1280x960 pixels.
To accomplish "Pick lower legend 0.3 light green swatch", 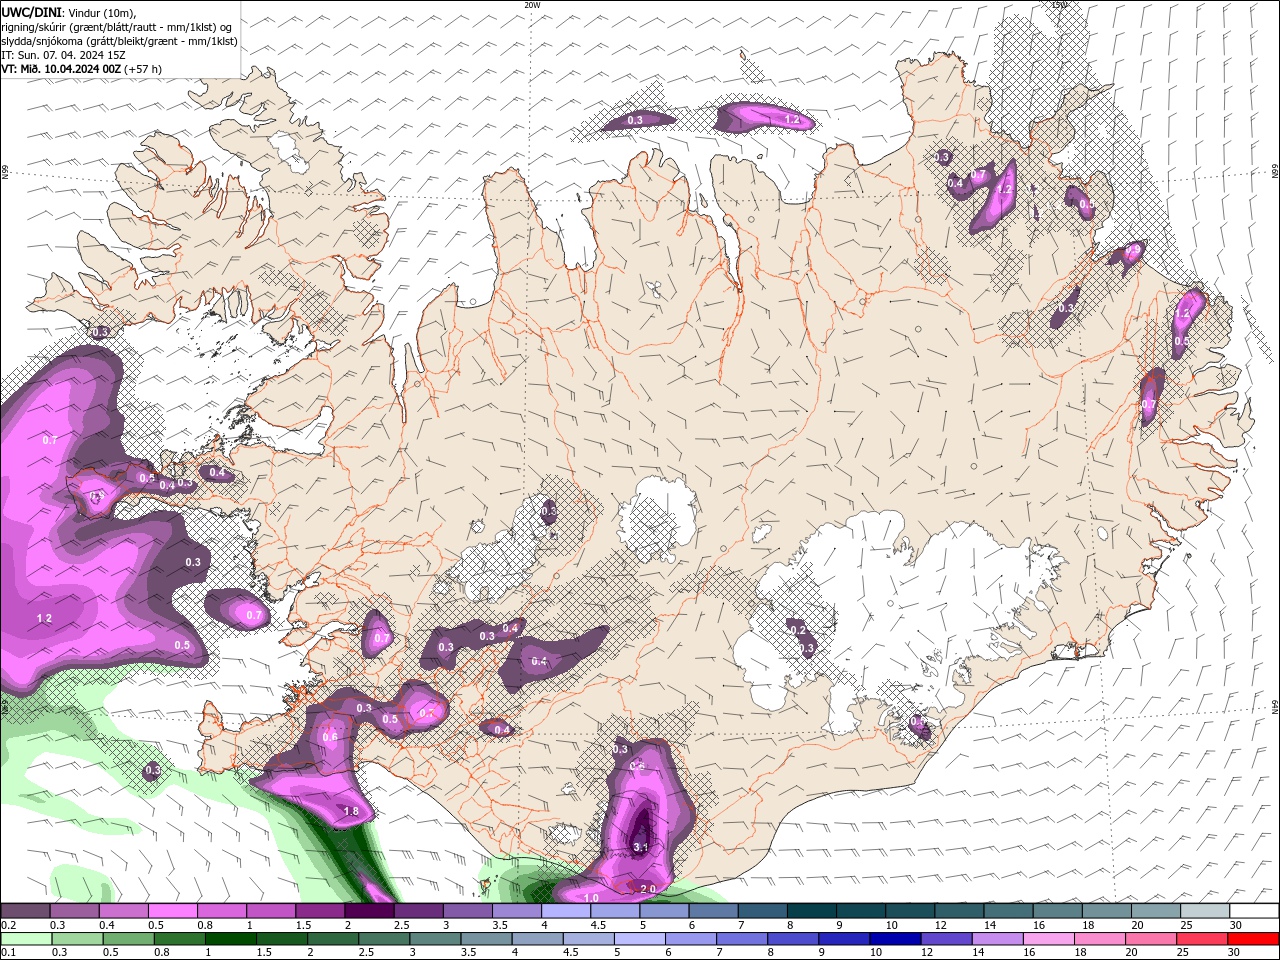I will [x=77, y=939].
